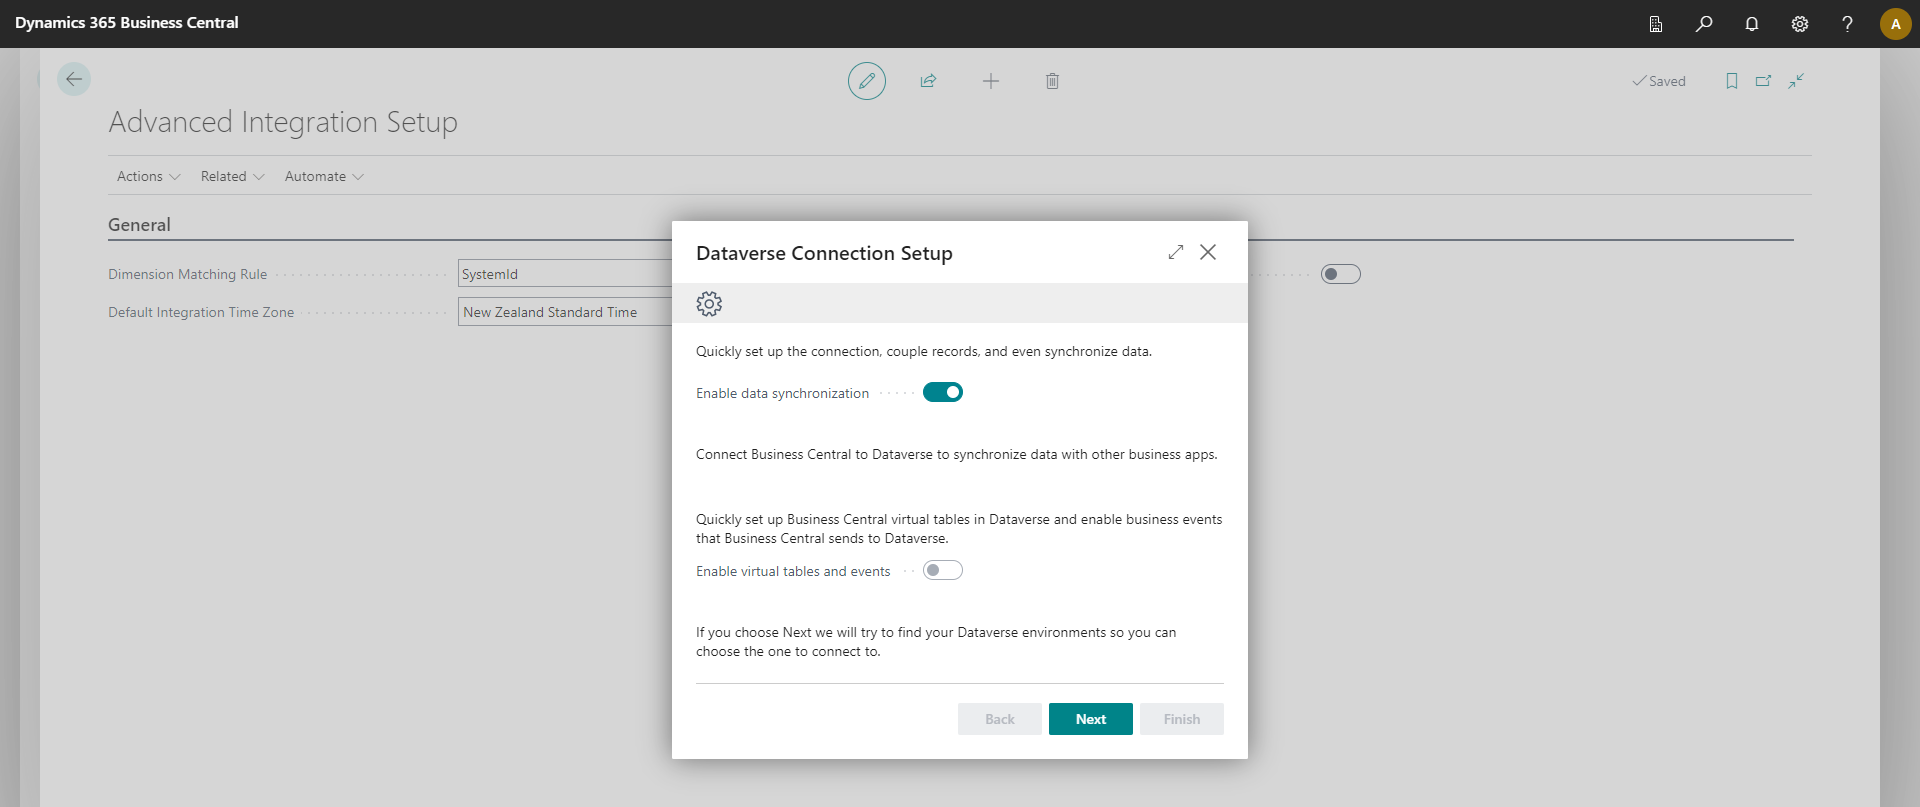Create new record with the plus icon

tap(991, 81)
